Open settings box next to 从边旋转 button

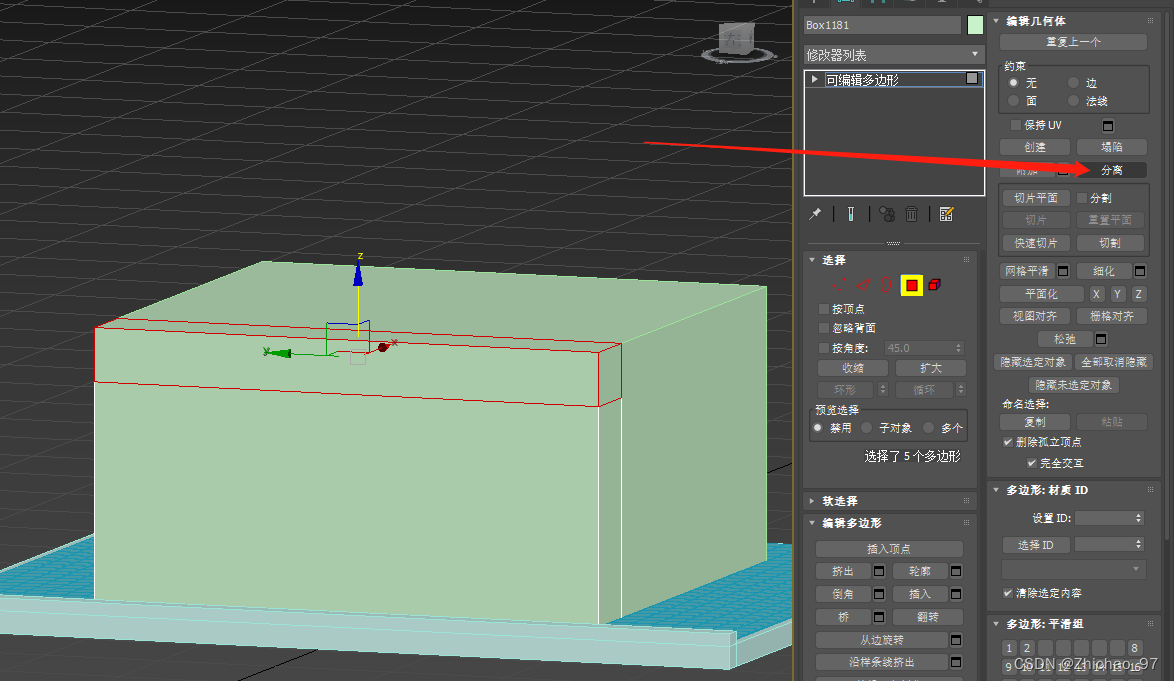[956, 640]
